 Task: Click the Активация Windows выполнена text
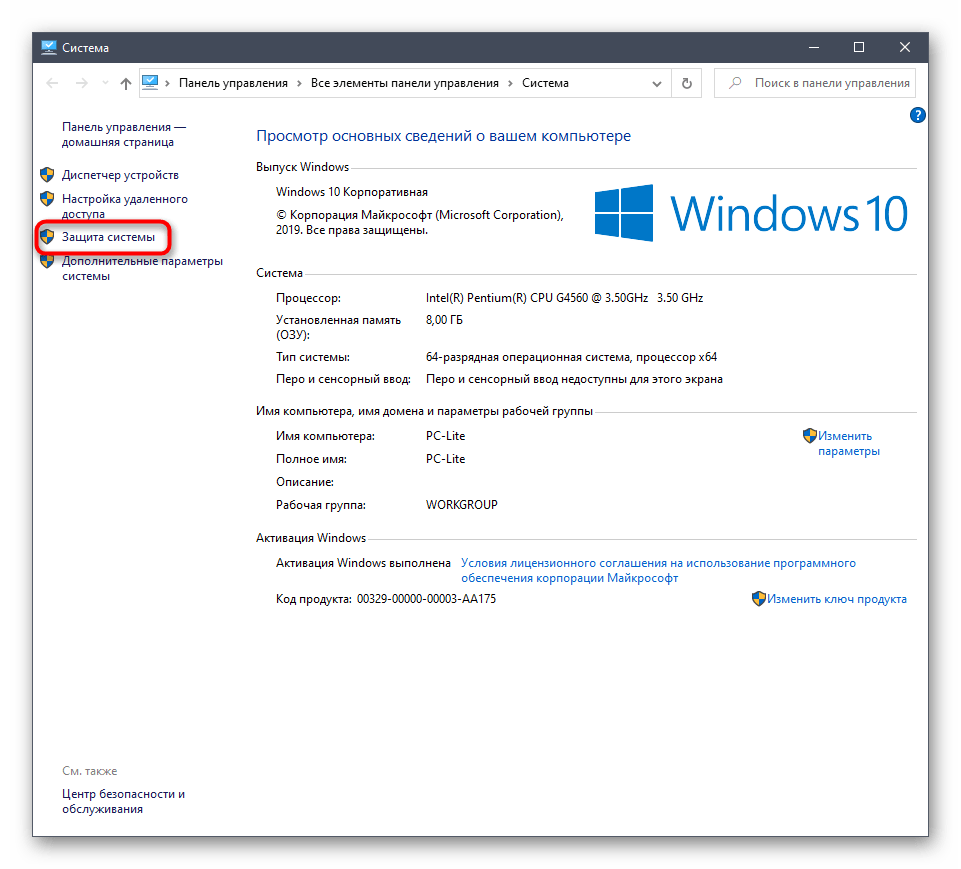pos(363,563)
